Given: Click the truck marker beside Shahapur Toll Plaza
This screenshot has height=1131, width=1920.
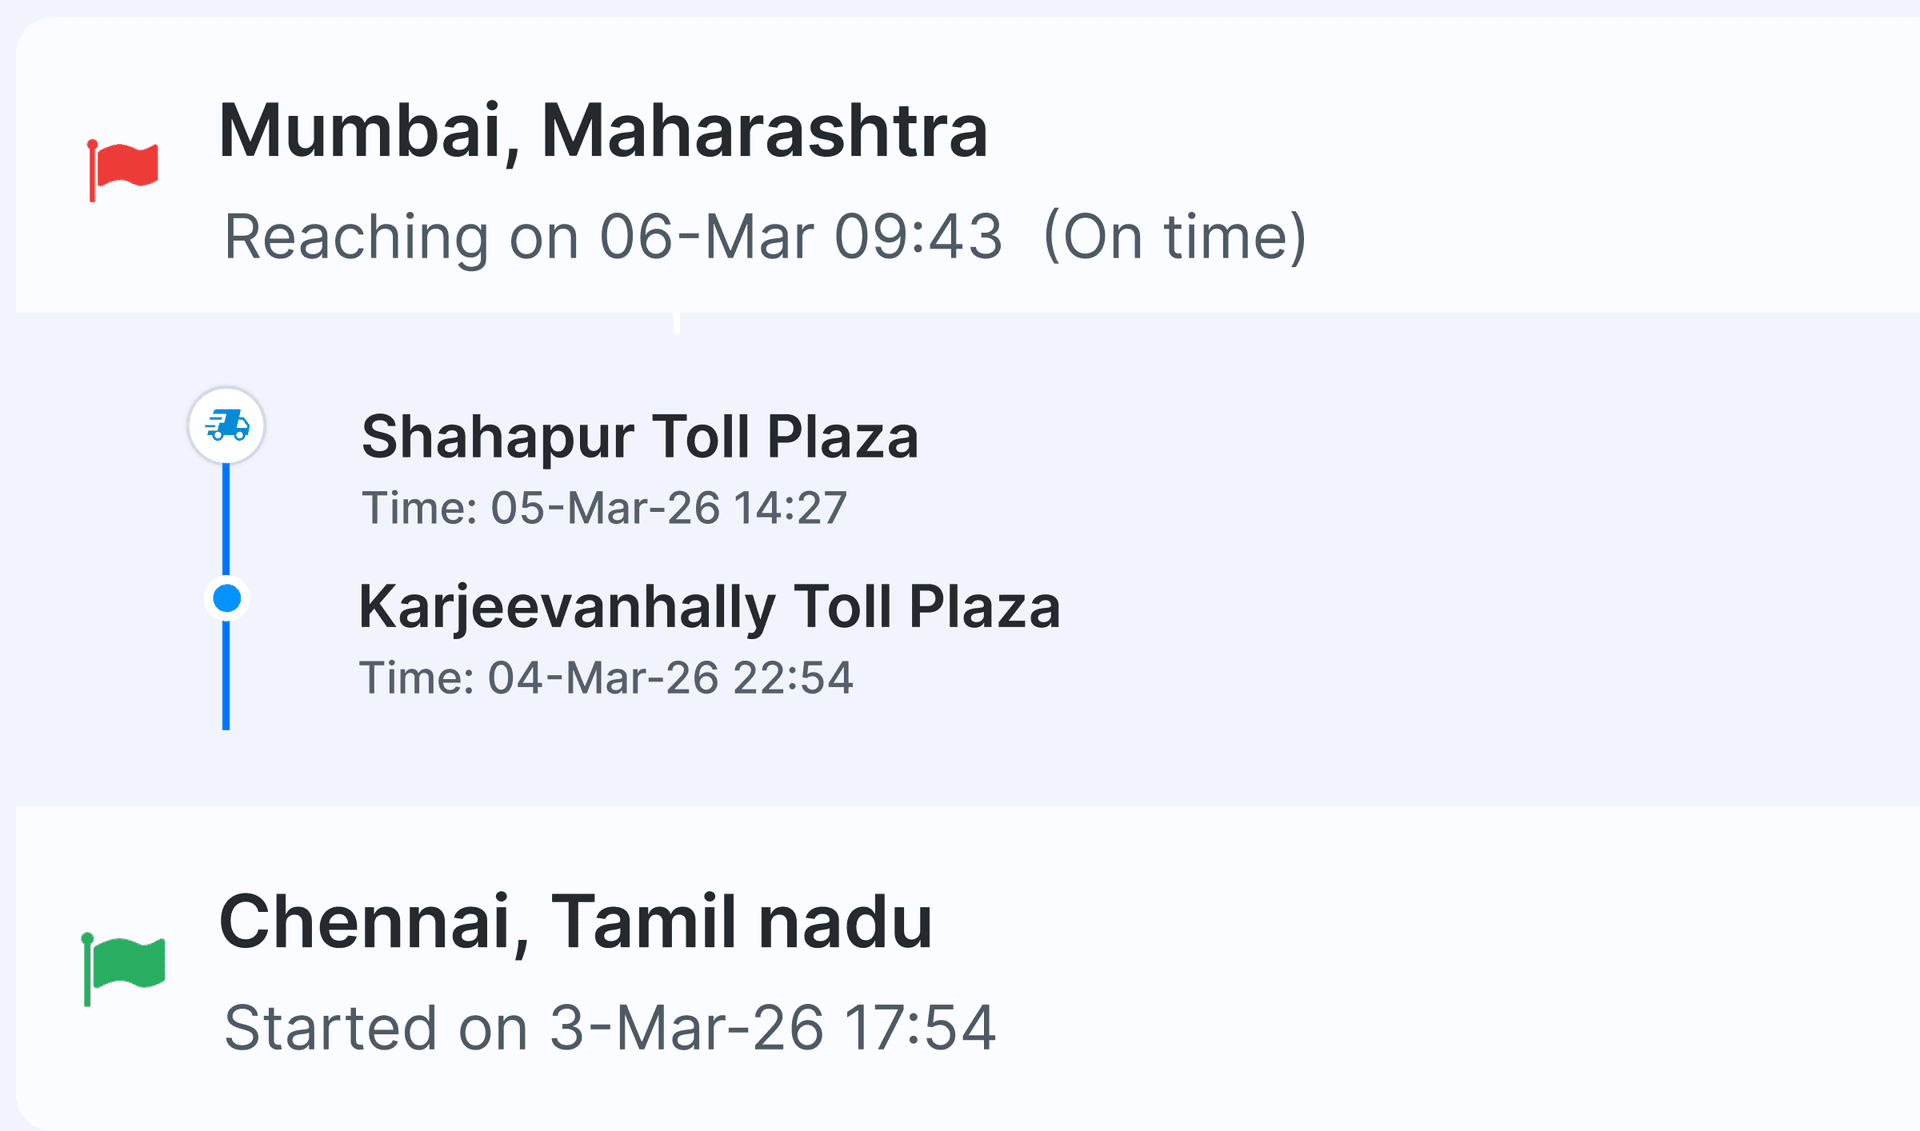Looking at the screenshot, I should (225, 426).
